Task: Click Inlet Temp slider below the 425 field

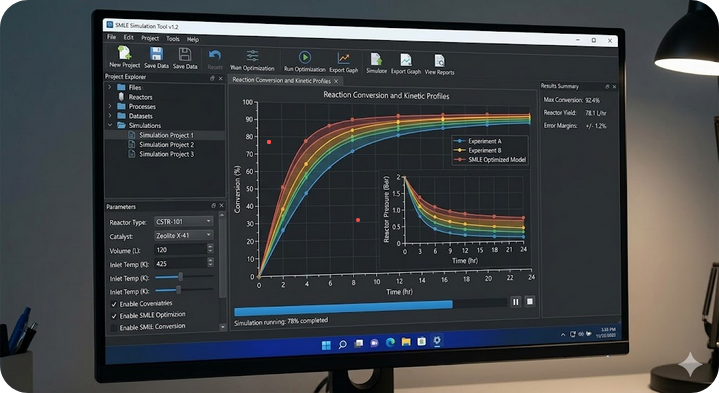Action: click(184, 277)
